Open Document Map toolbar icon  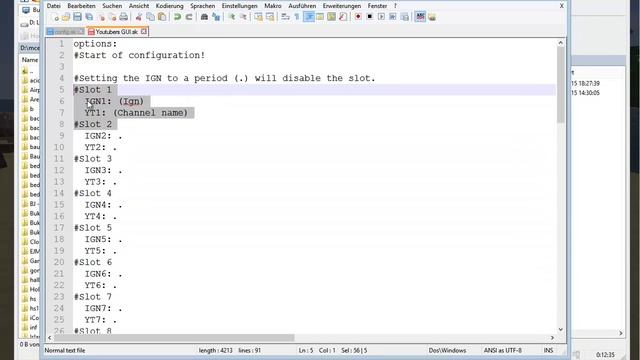coord(331,17)
